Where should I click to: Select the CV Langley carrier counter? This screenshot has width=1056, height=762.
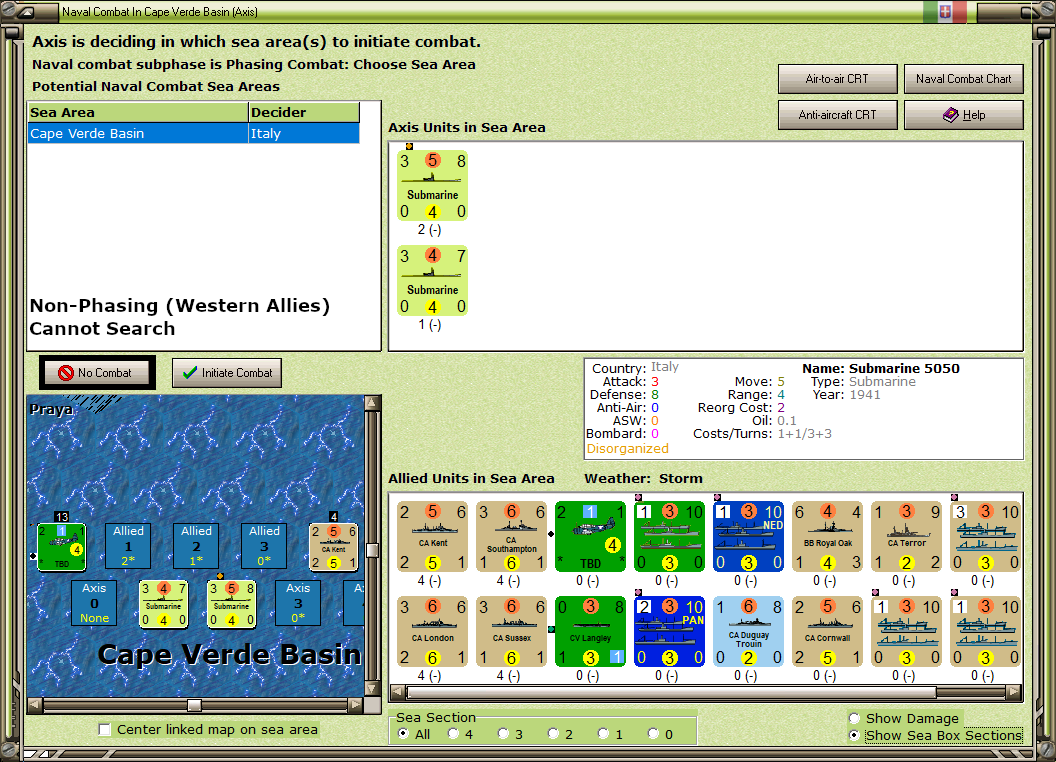pyautogui.click(x=591, y=631)
